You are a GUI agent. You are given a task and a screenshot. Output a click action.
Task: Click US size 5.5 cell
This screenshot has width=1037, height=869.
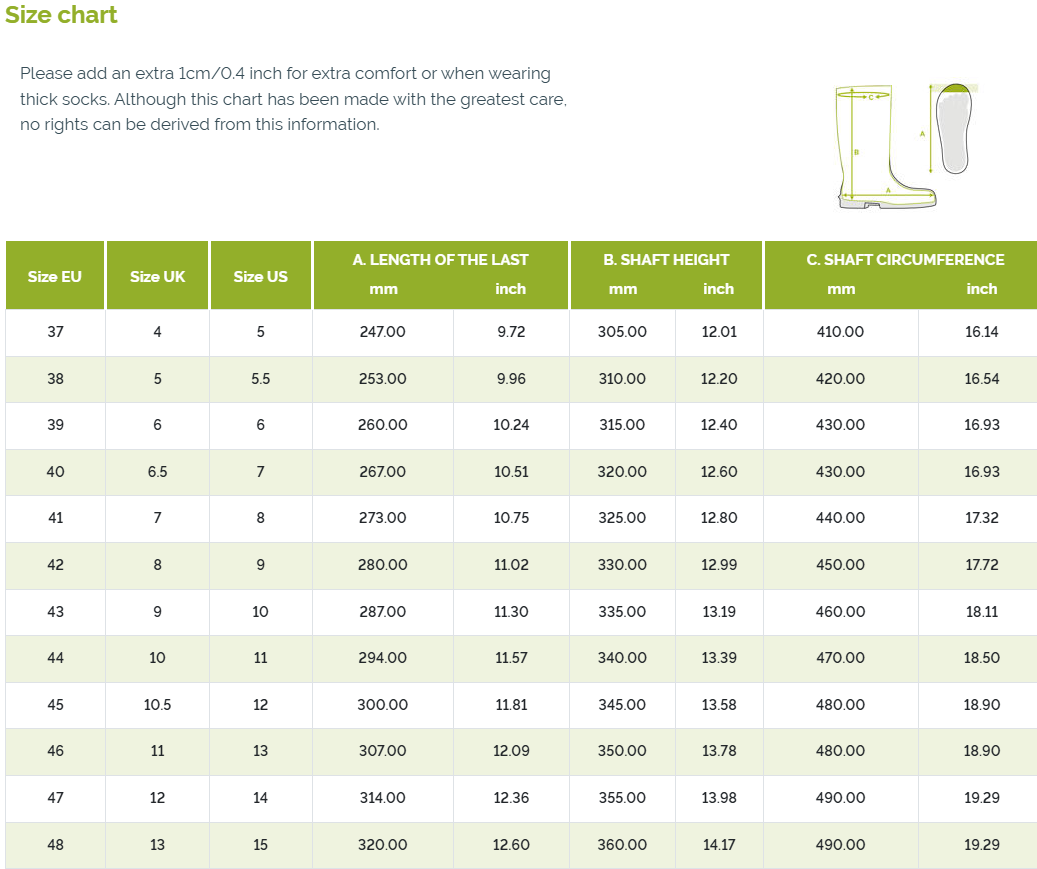[x=261, y=379]
